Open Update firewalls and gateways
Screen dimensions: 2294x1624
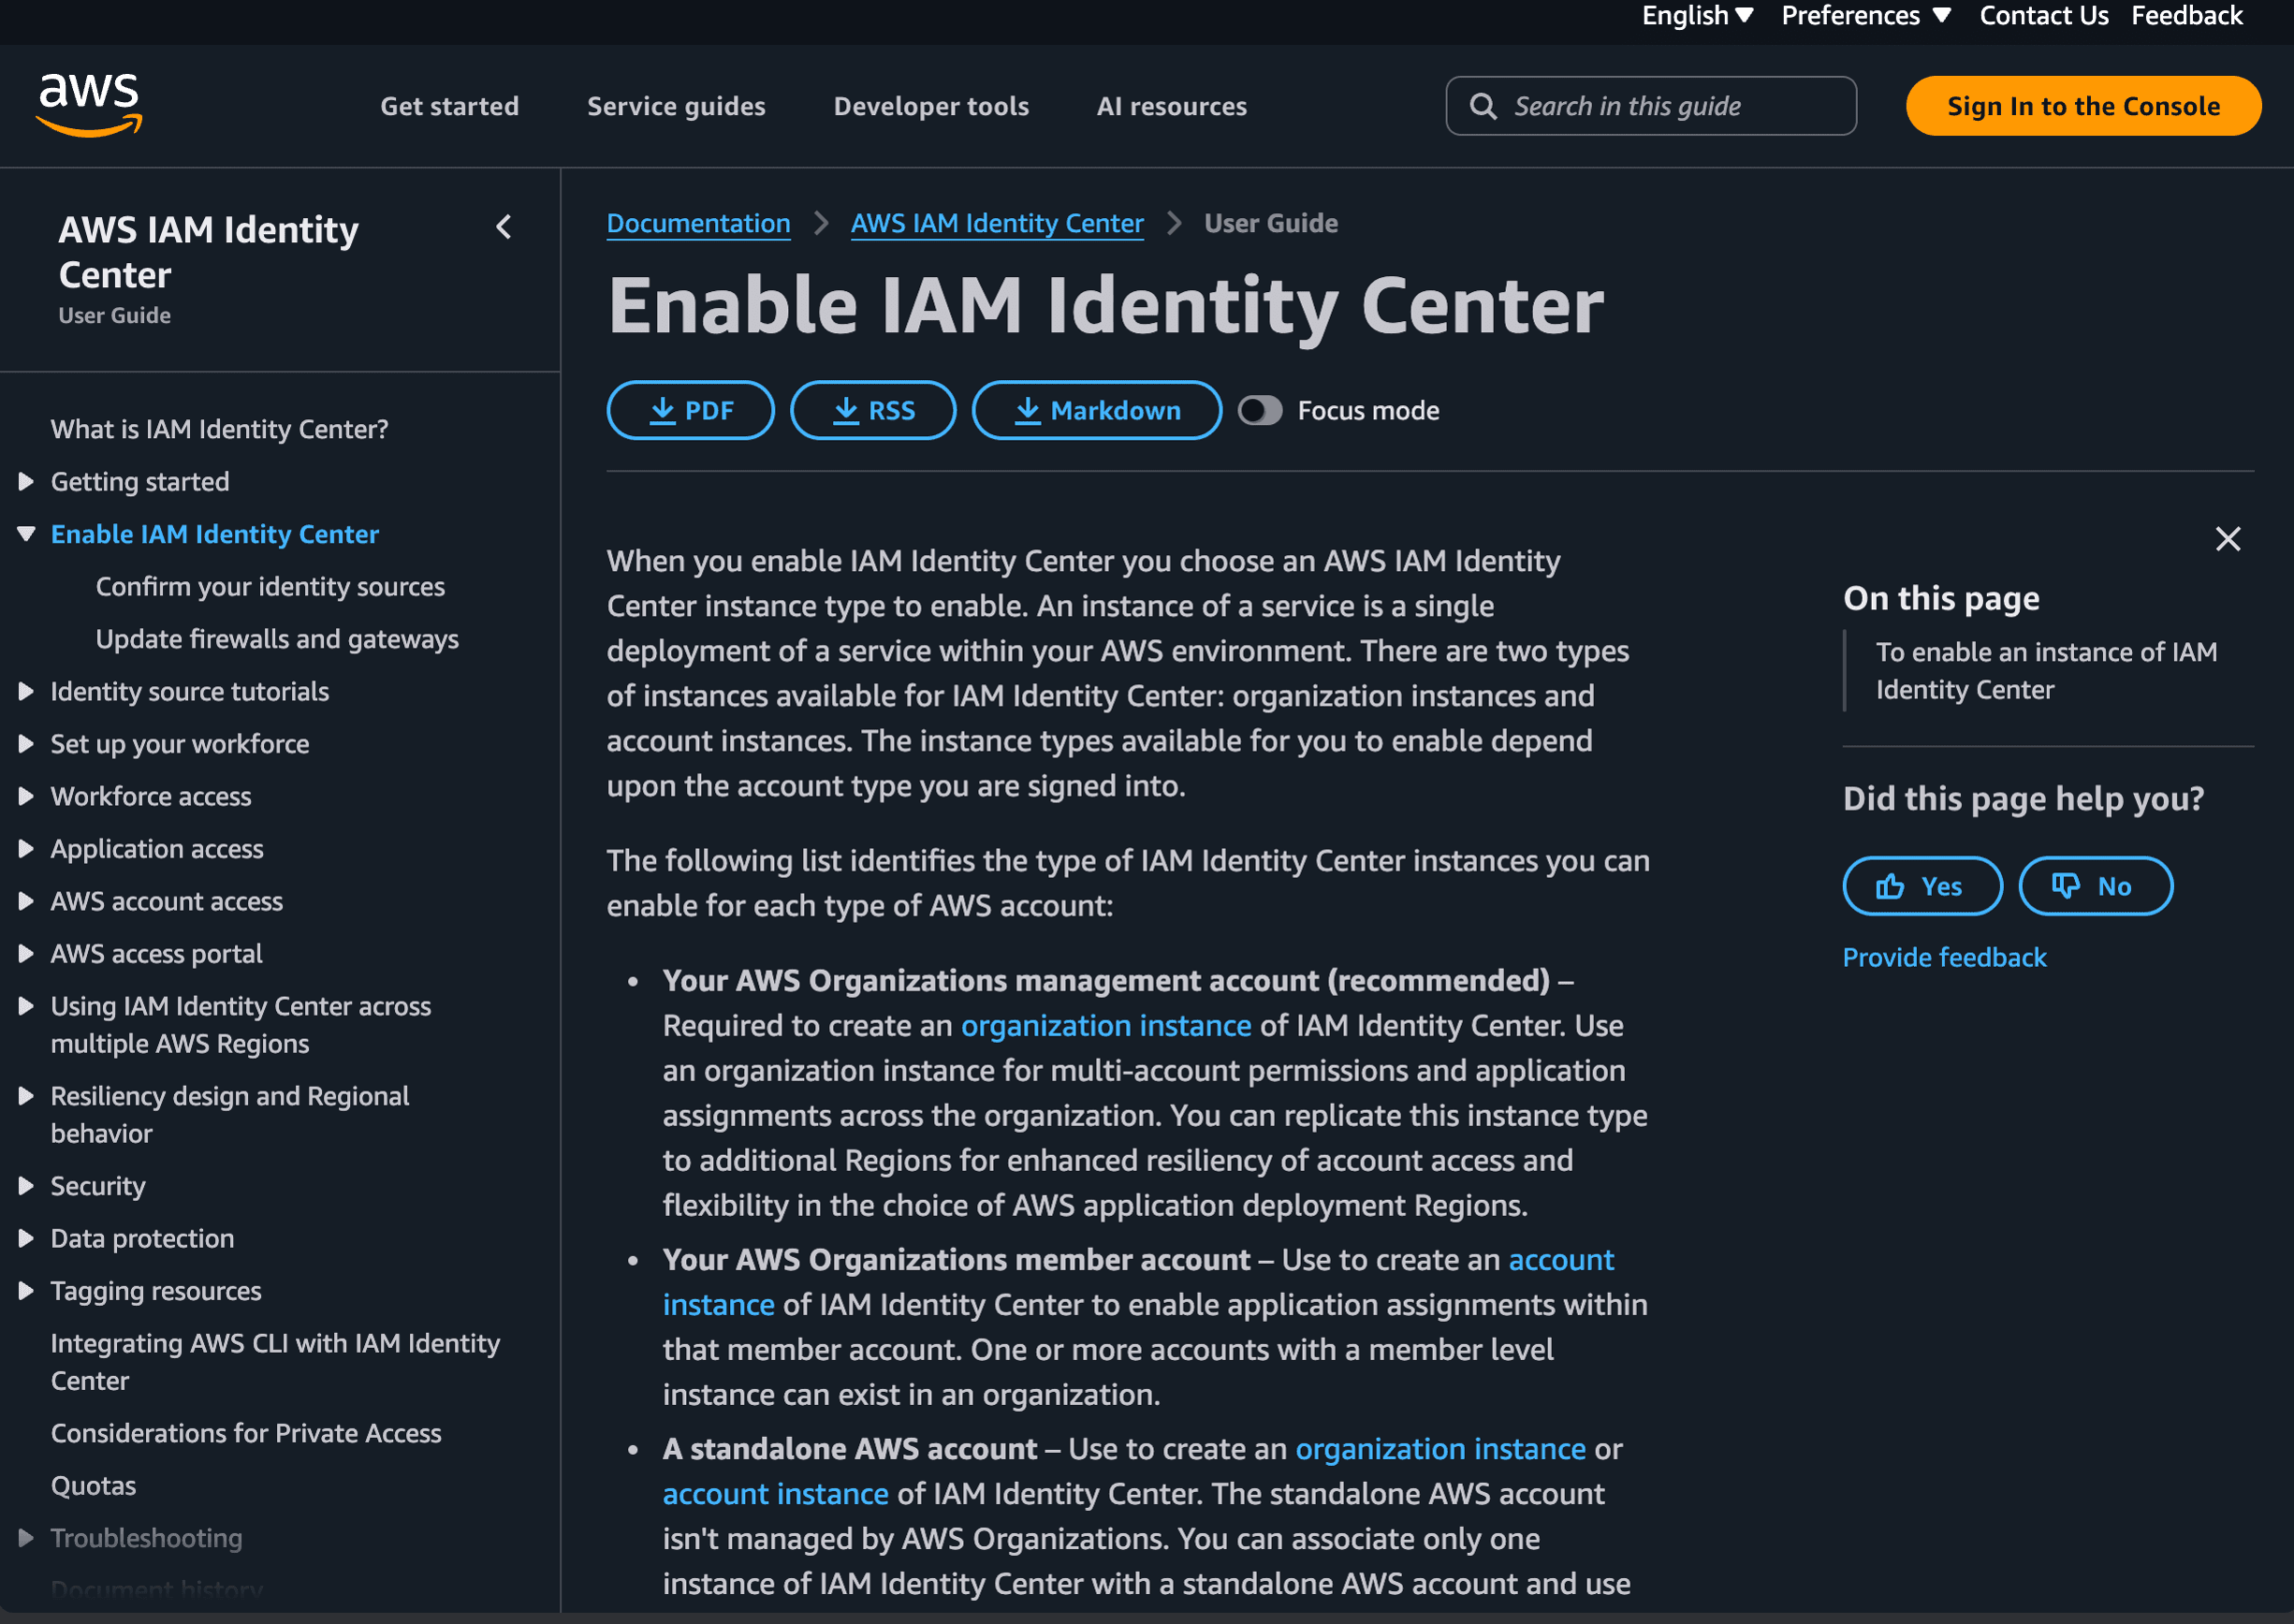277,639
